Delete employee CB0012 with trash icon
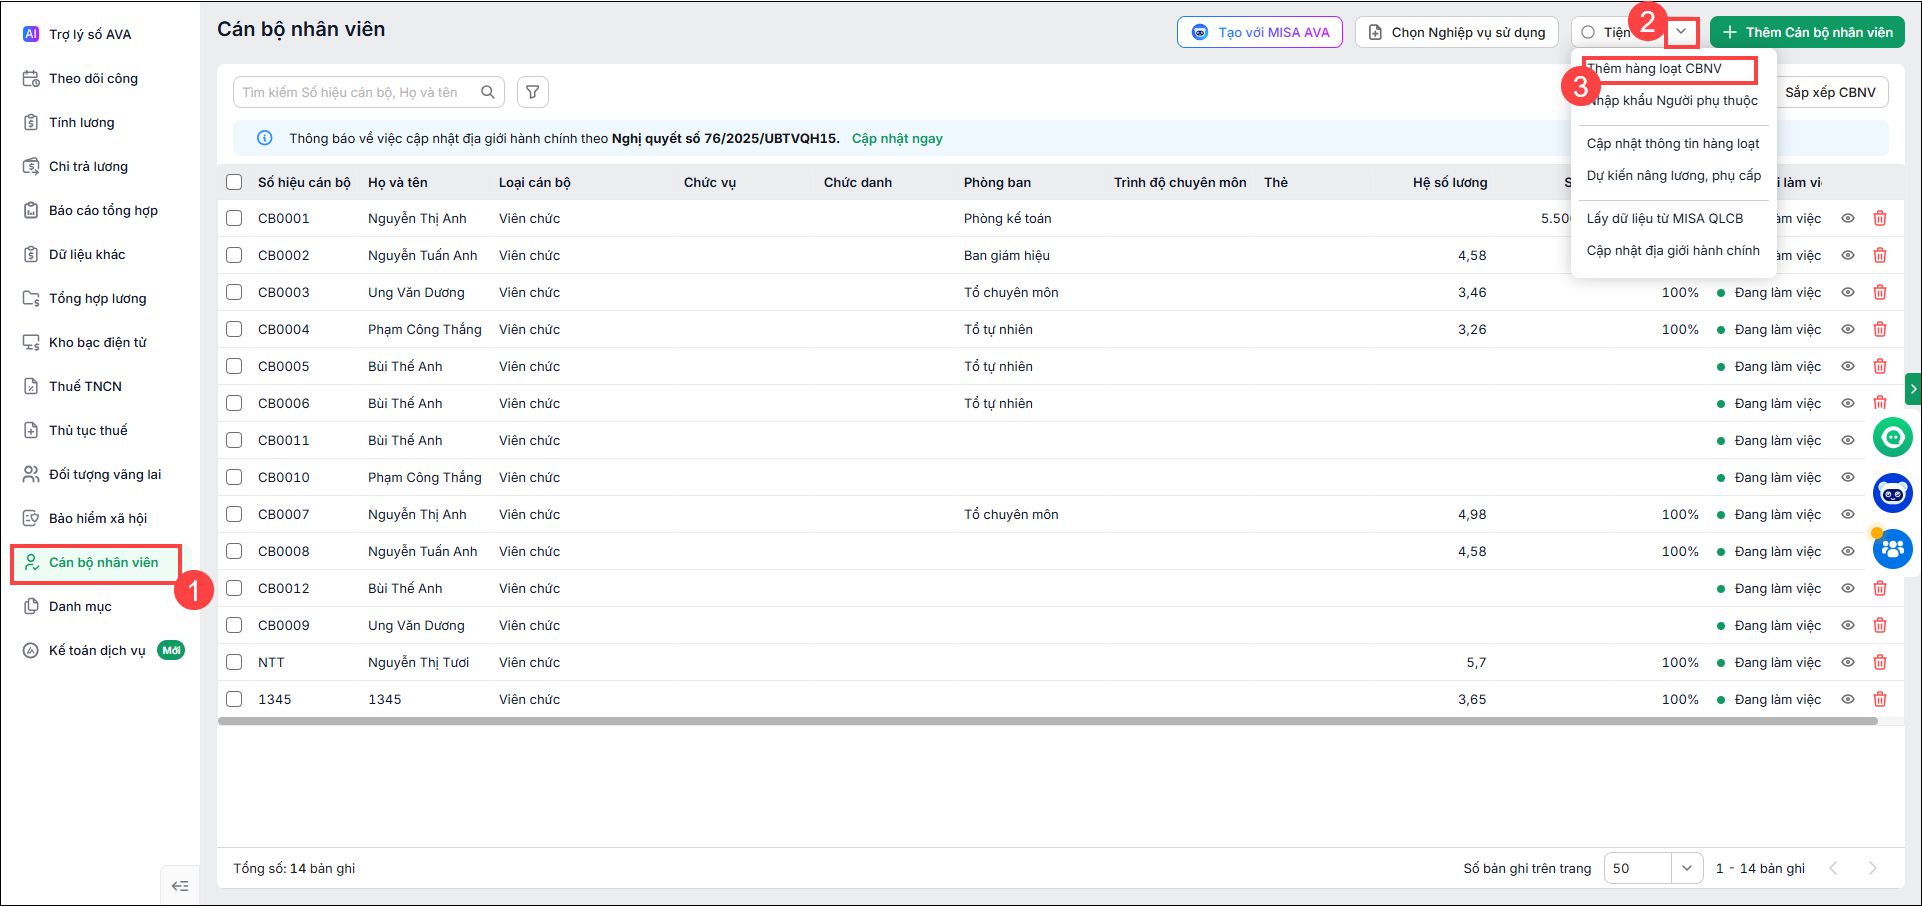Screen dimensions: 1922x906 click(1880, 588)
